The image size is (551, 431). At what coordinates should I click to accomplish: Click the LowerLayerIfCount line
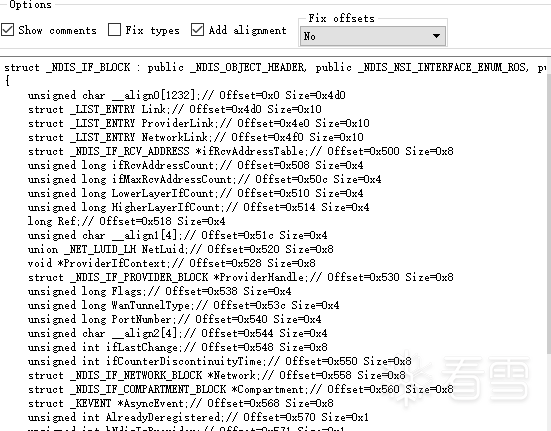coord(196,194)
